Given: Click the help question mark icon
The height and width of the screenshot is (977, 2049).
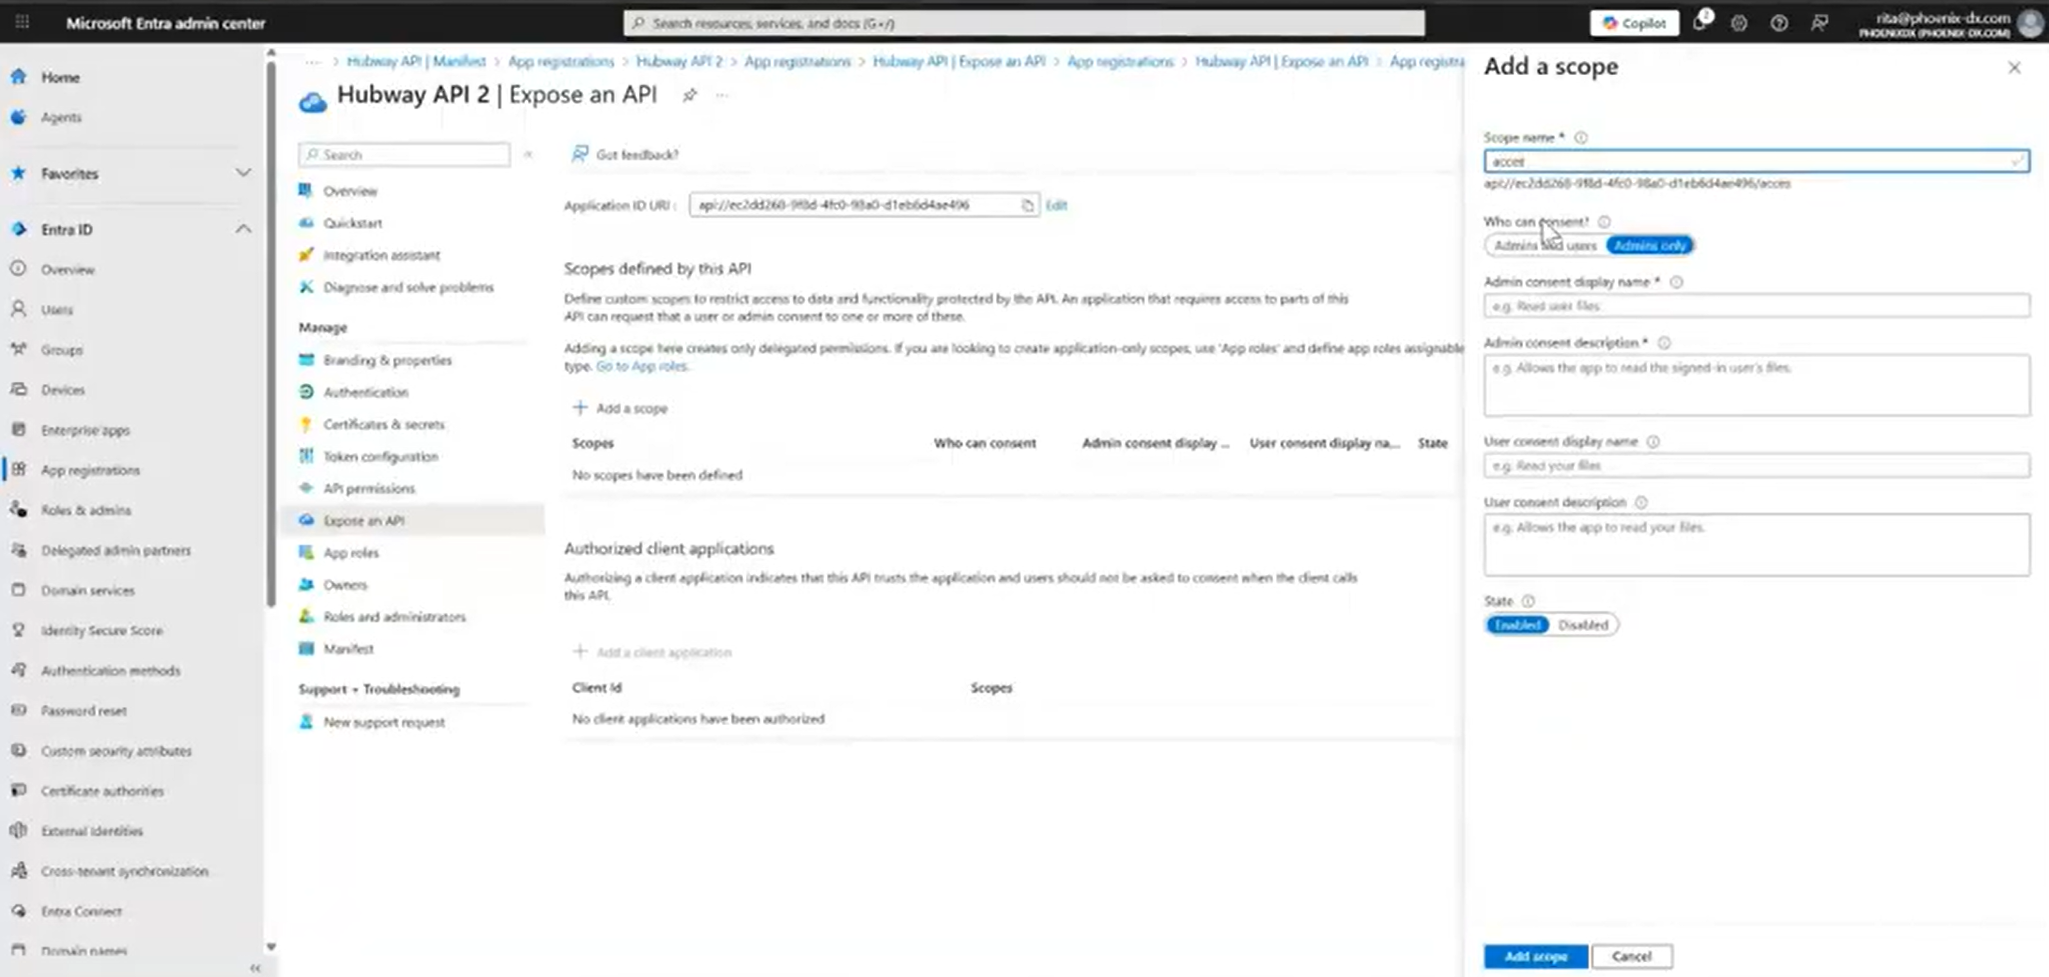Looking at the screenshot, I should coord(1779,23).
